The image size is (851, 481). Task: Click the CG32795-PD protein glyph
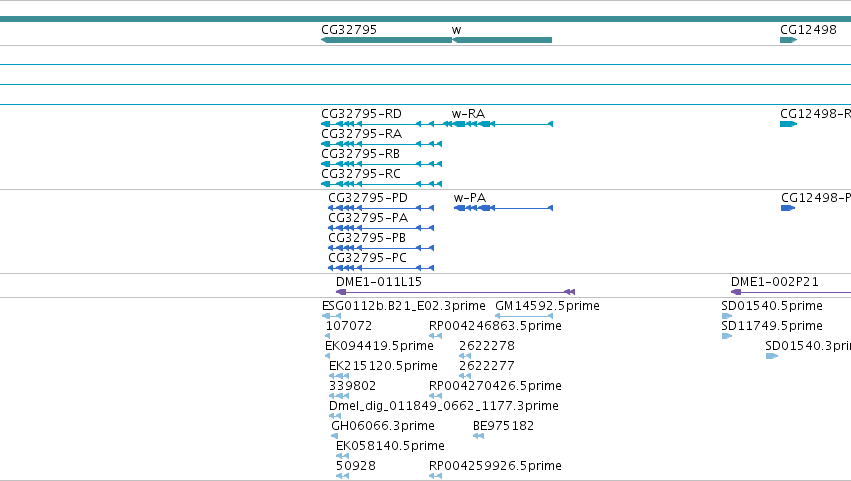(381, 208)
